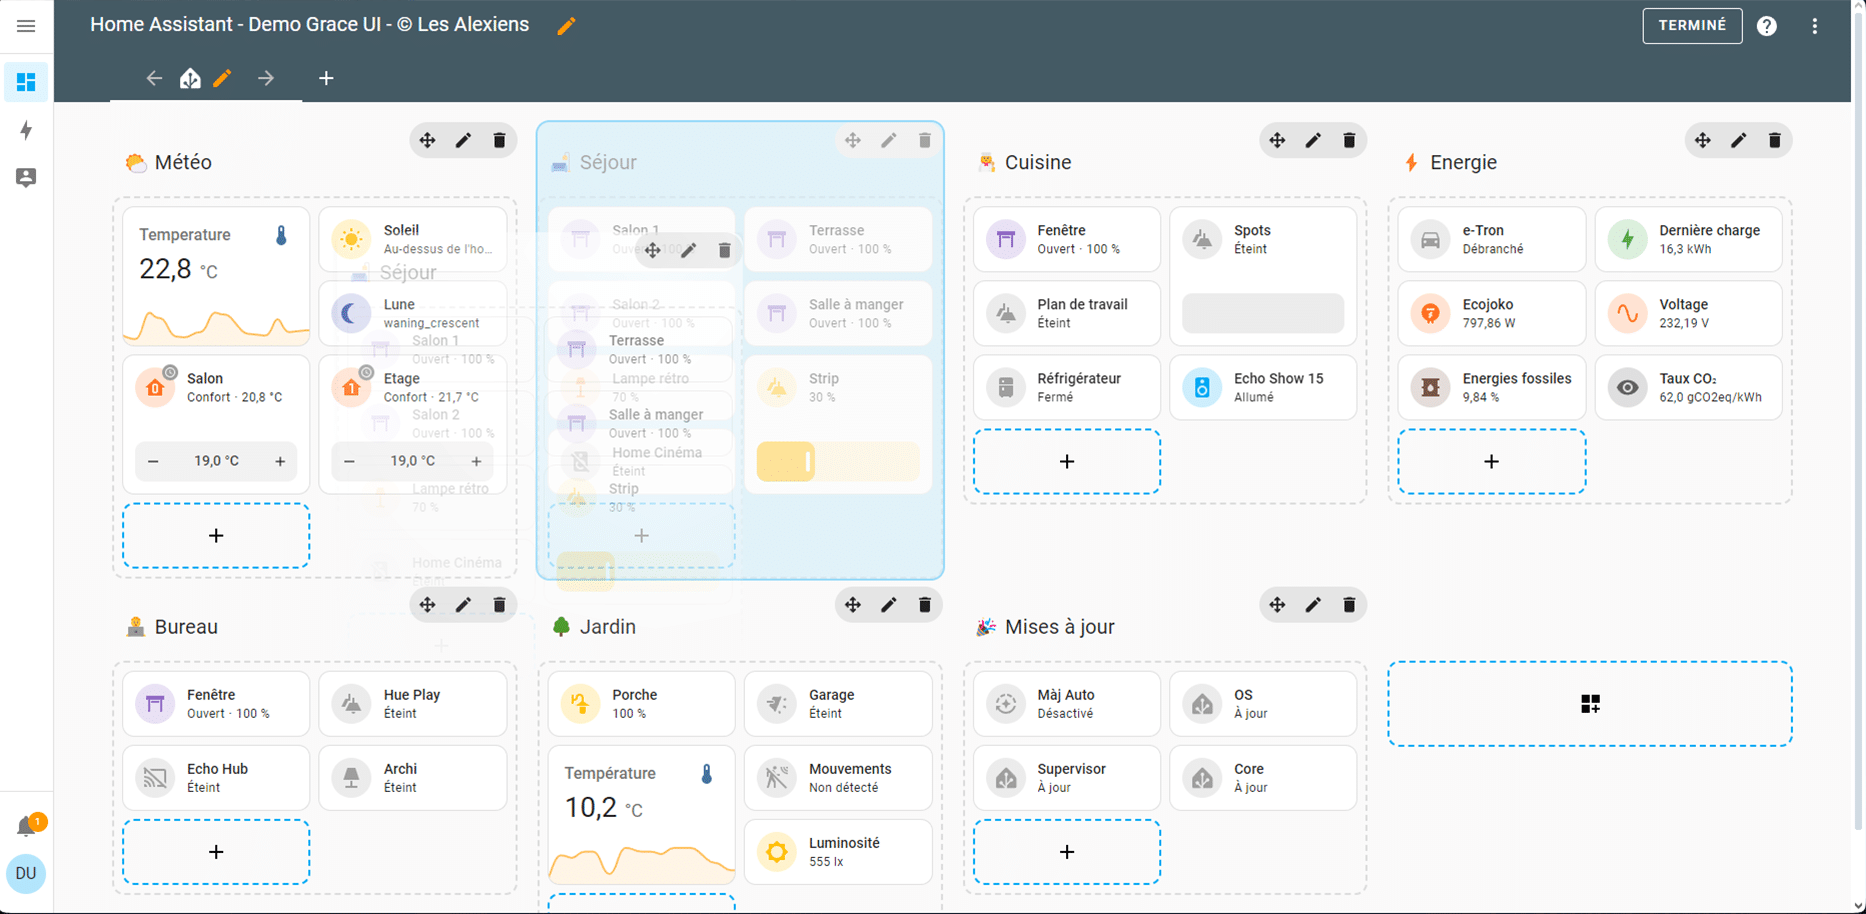Open the hamburger menu at top left
Image resolution: width=1866 pixels, height=914 pixels.
(26, 26)
